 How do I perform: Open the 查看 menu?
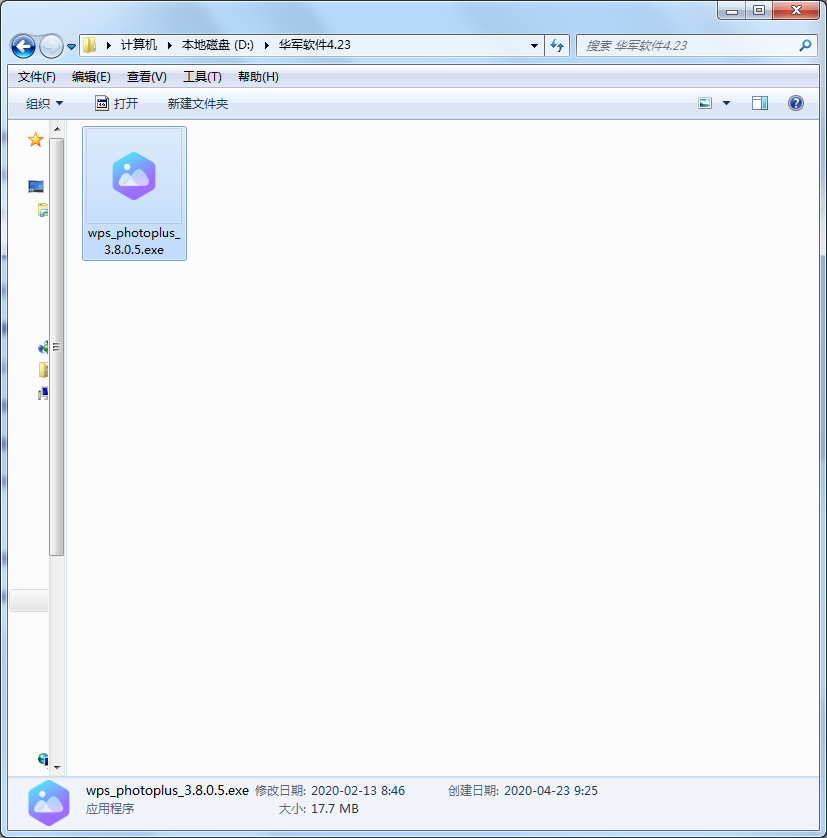[145, 76]
